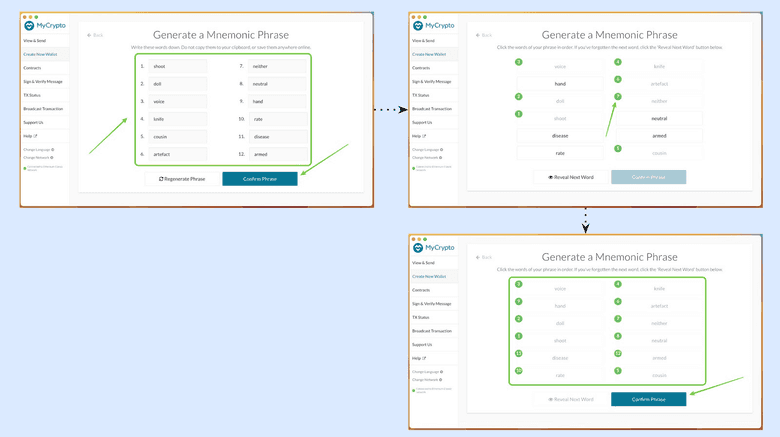Pick the unselected 'neutral' word tile

(659, 118)
